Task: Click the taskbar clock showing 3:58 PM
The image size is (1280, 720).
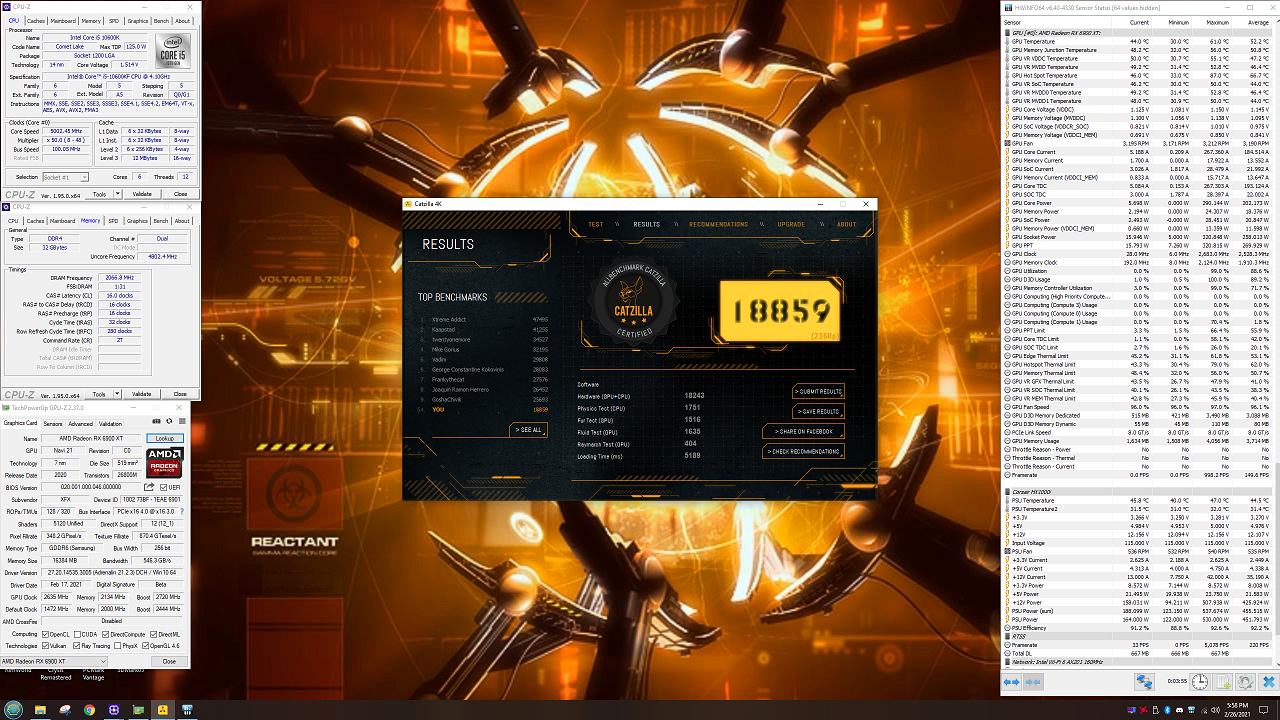Action: (1237, 710)
